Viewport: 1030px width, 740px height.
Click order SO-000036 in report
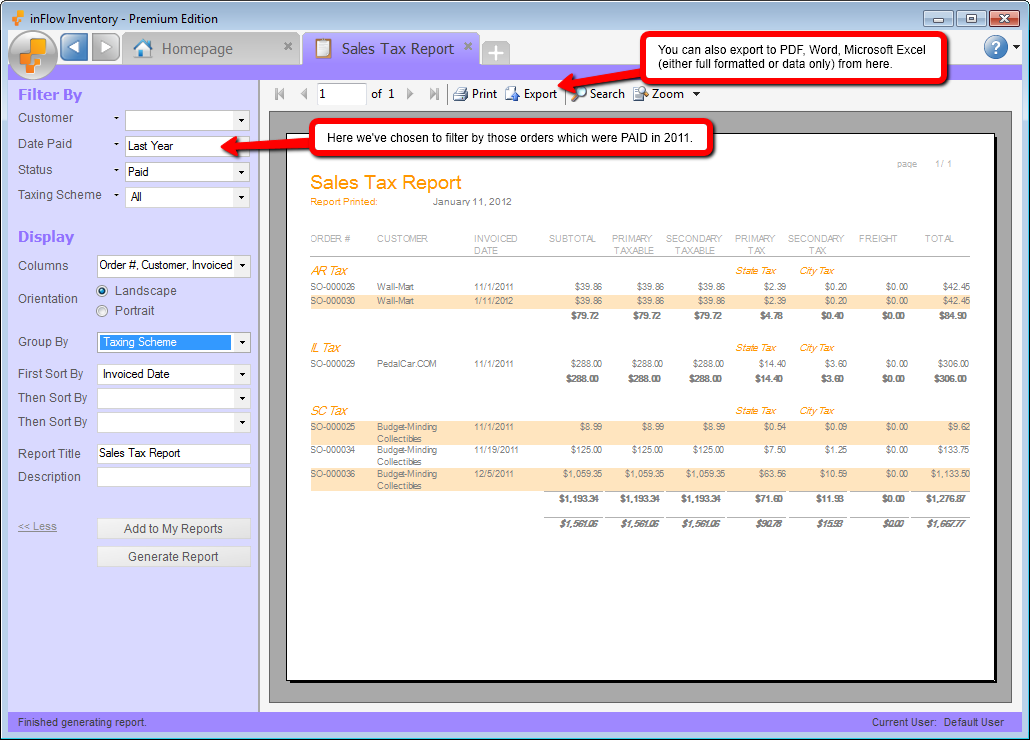click(x=332, y=474)
